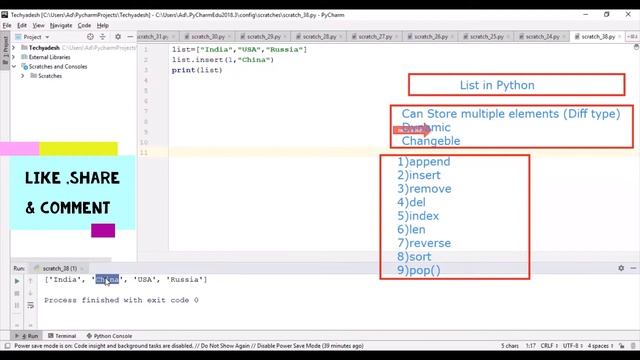Image resolution: width=640 pixels, height=360 pixels.
Task: Toggle soft-wrap icon in Run panel
Action: pyautogui.click(x=30, y=305)
